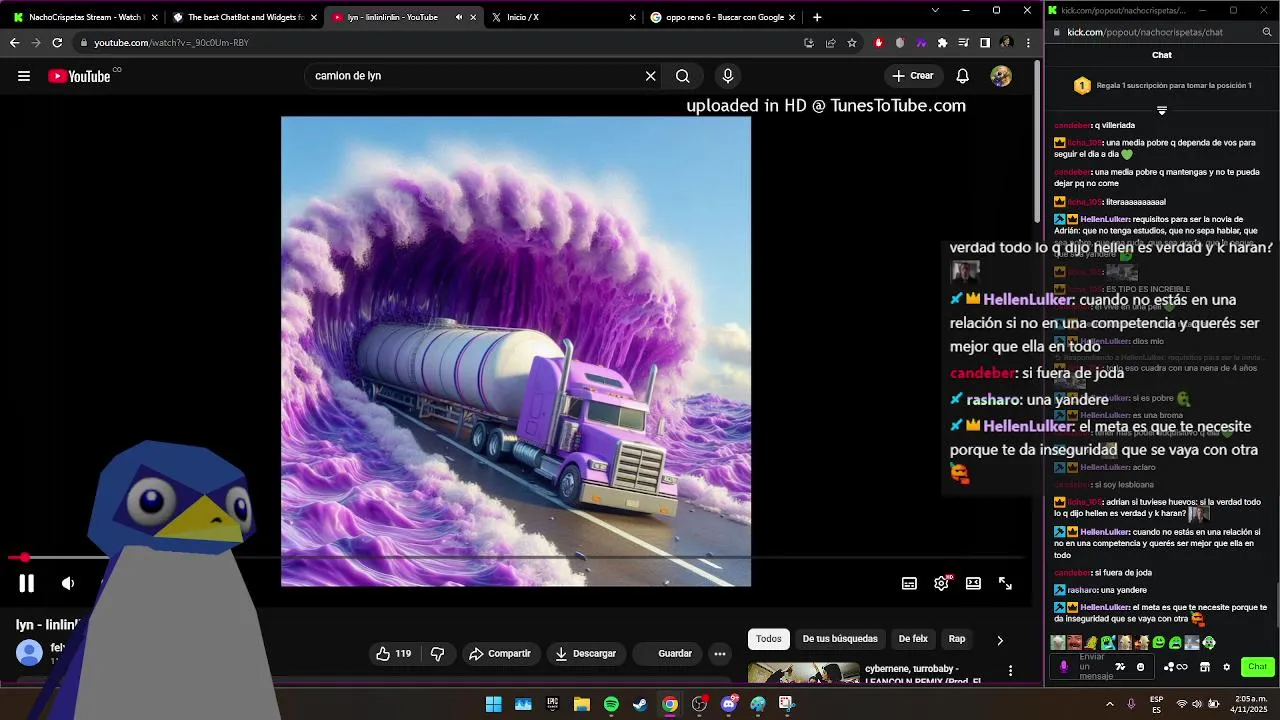Open Chrome media controls icon
This screenshot has width=1280, height=720.
(x=963, y=43)
